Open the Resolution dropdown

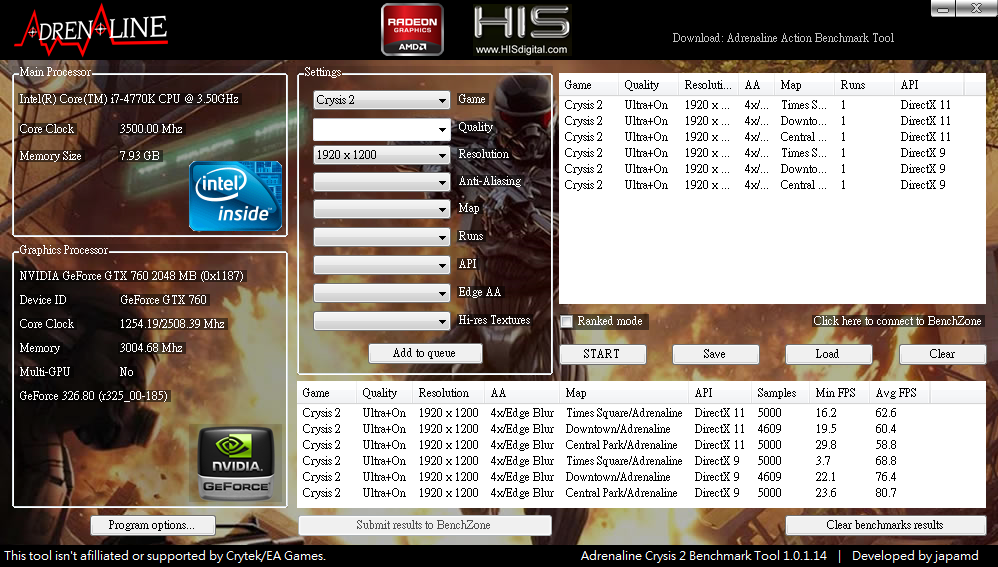(x=382, y=155)
